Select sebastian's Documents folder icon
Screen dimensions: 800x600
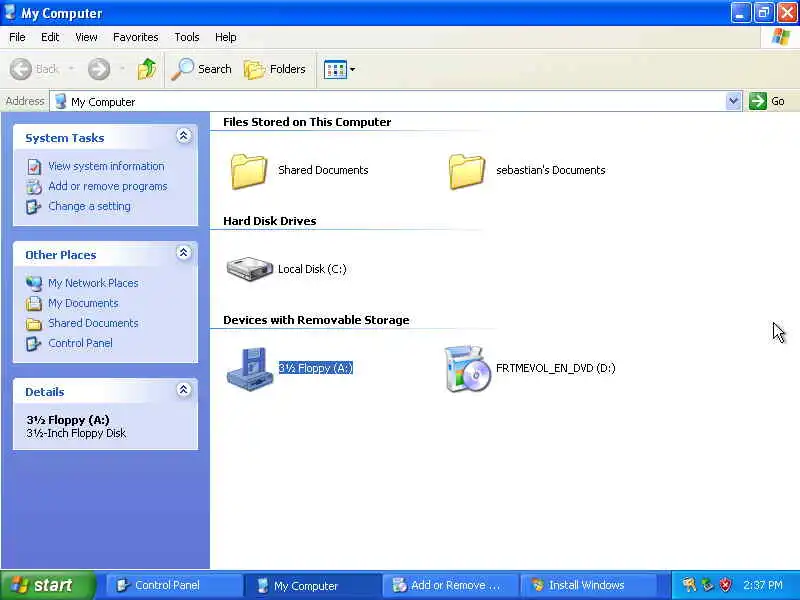(466, 171)
